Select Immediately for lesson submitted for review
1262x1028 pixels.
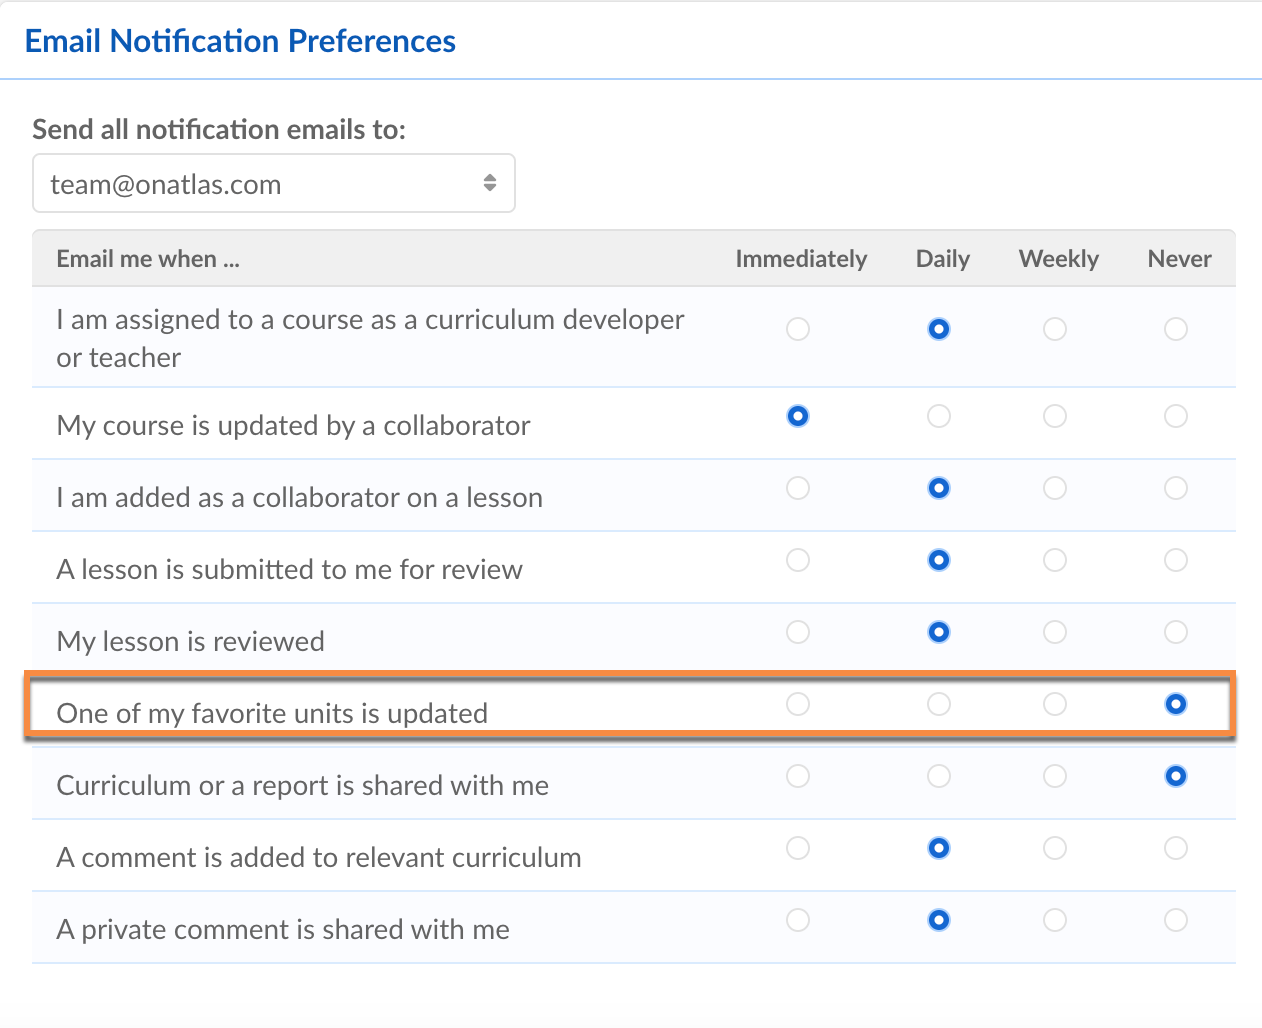[x=797, y=560]
